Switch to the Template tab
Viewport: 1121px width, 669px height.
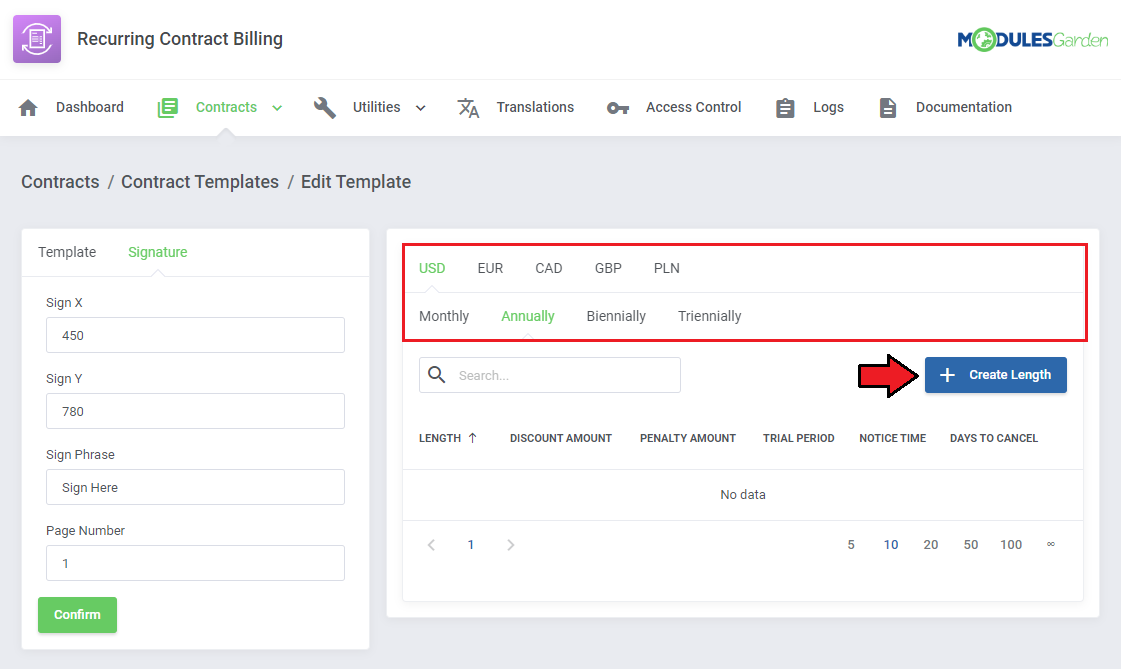(x=67, y=252)
